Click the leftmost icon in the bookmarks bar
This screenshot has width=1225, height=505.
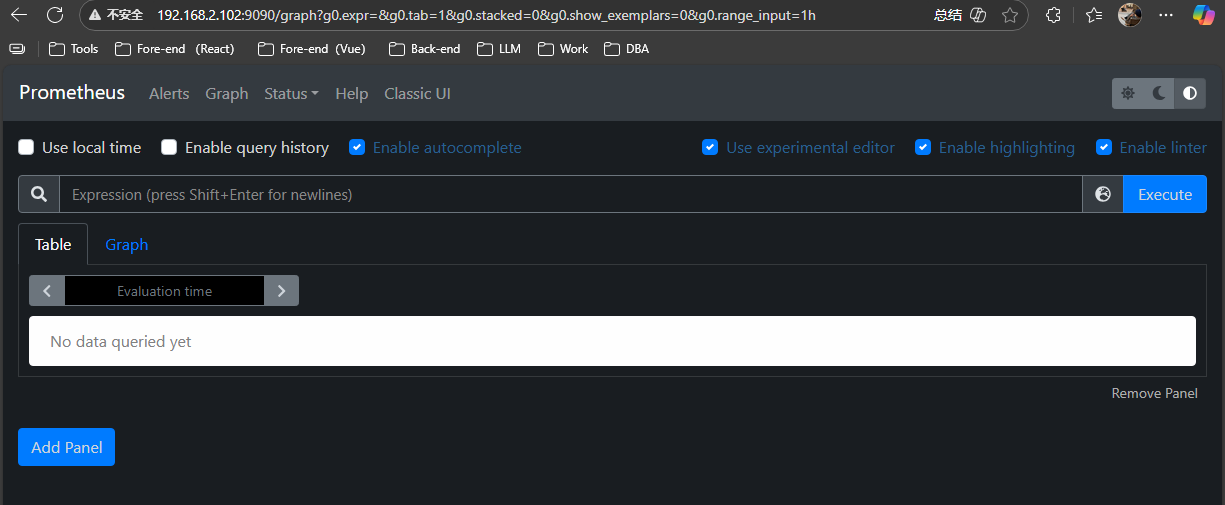pos(17,48)
